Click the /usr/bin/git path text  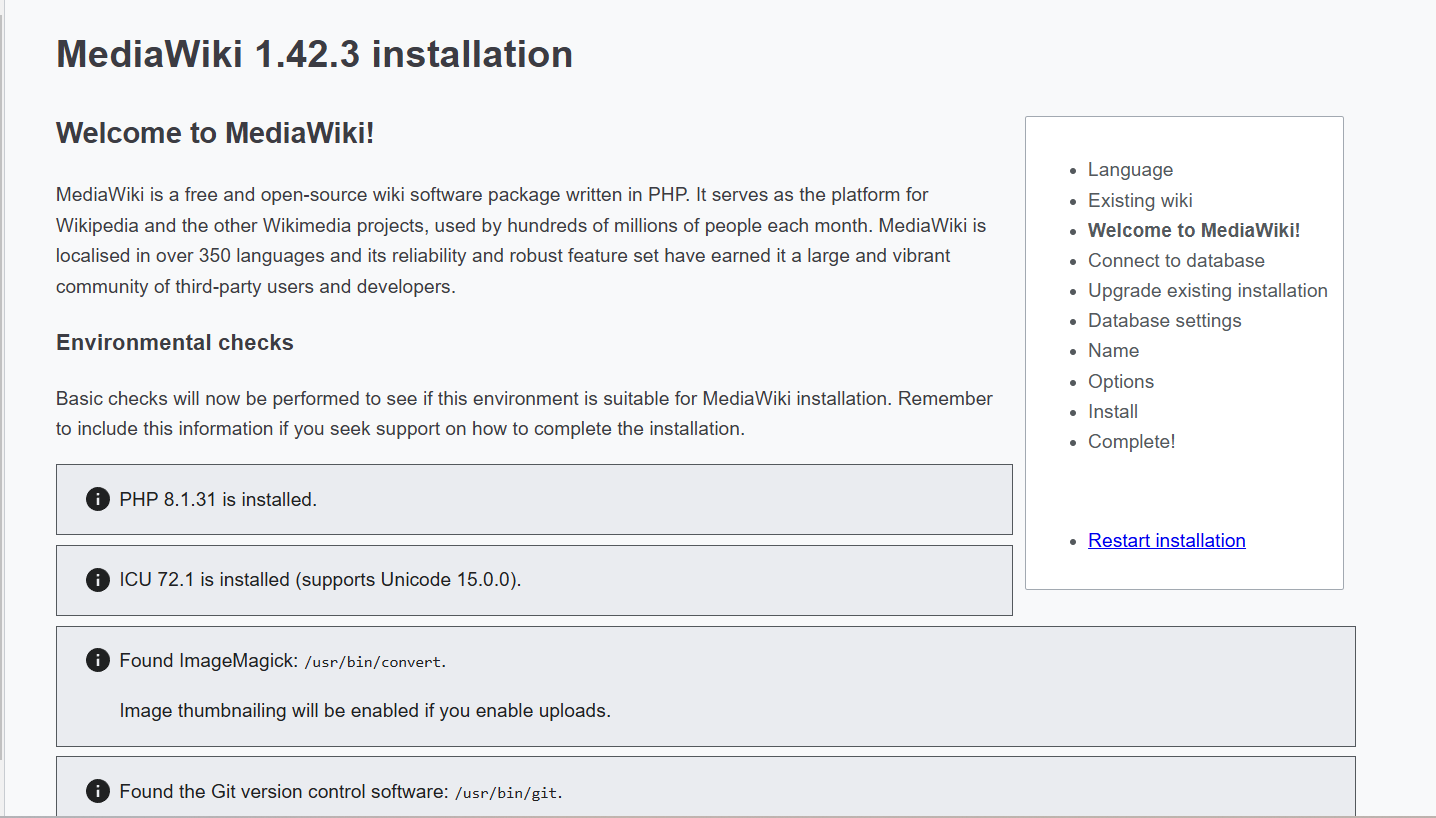click(506, 792)
